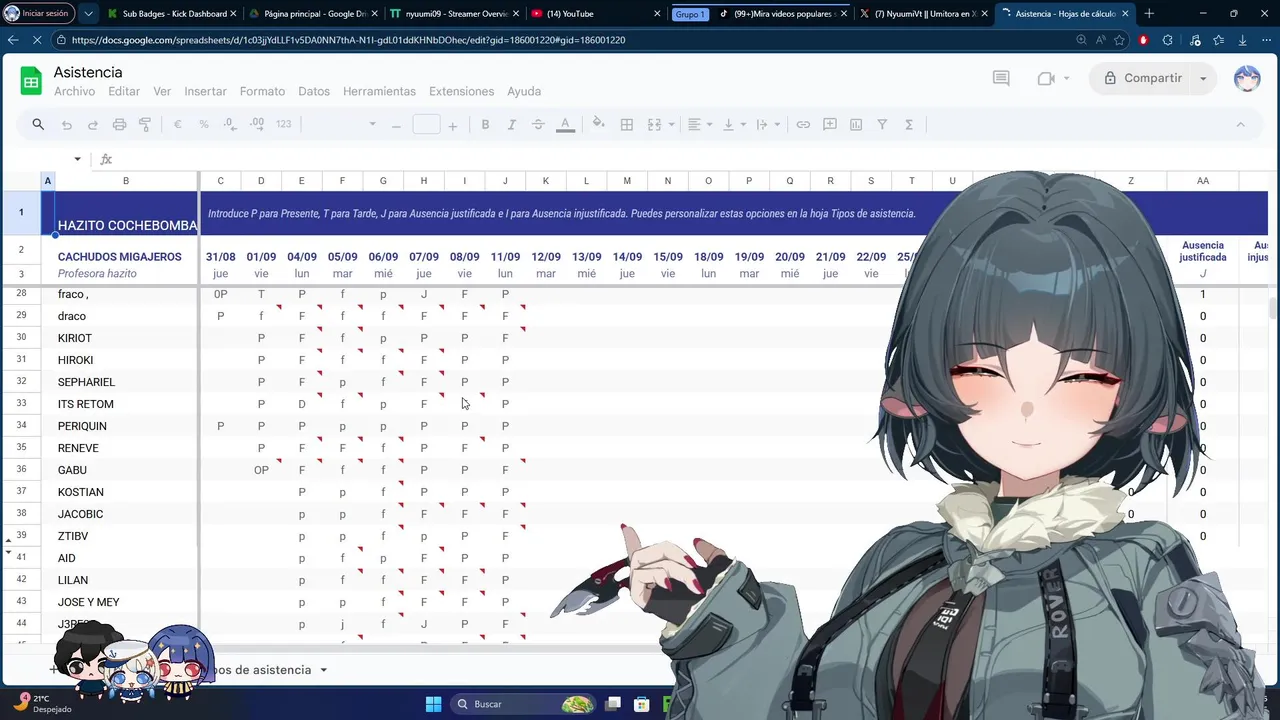Click the Compartir share button

pyautogui.click(x=1143, y=78)
